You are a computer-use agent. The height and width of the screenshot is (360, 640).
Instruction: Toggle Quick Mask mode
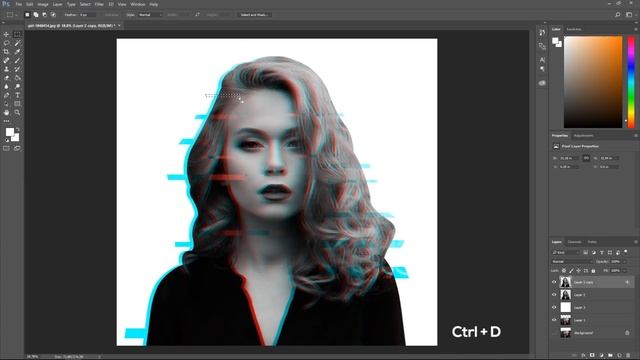6,149
